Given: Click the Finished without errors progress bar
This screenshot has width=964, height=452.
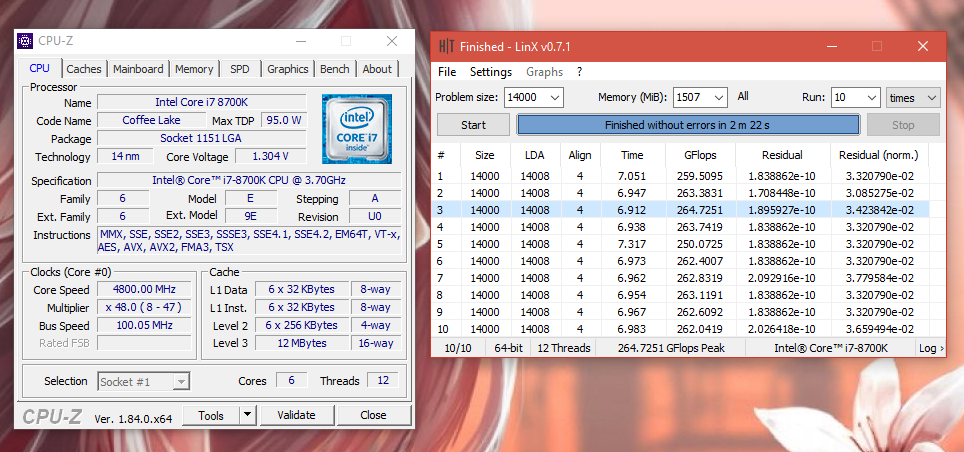Looking at the screenshot, I should coord(687,125).
